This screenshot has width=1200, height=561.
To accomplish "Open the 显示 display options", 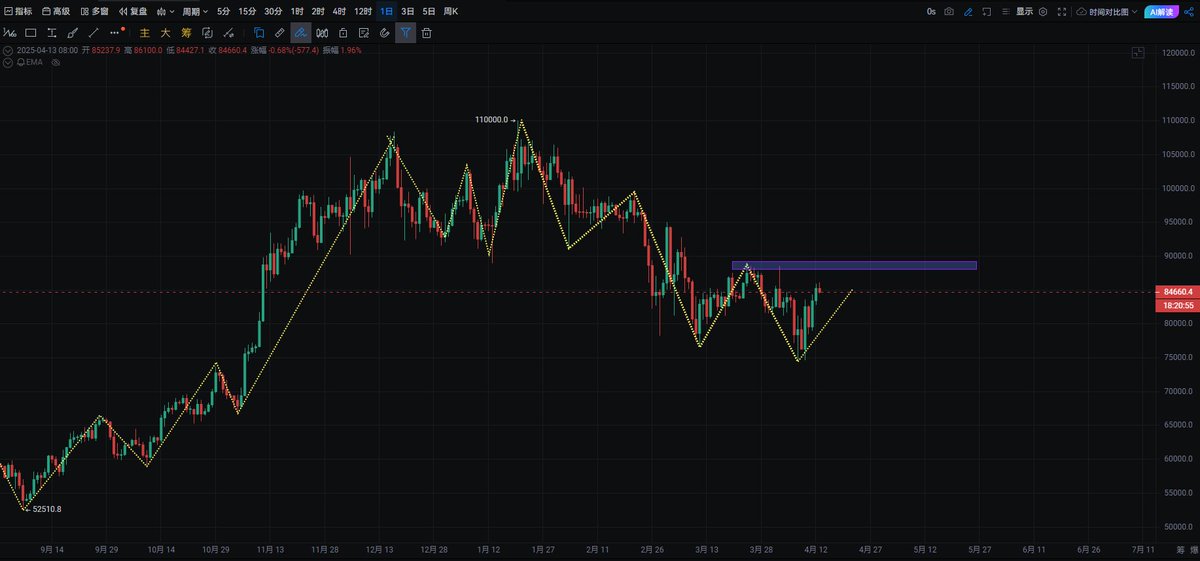I will [1025, 11].
